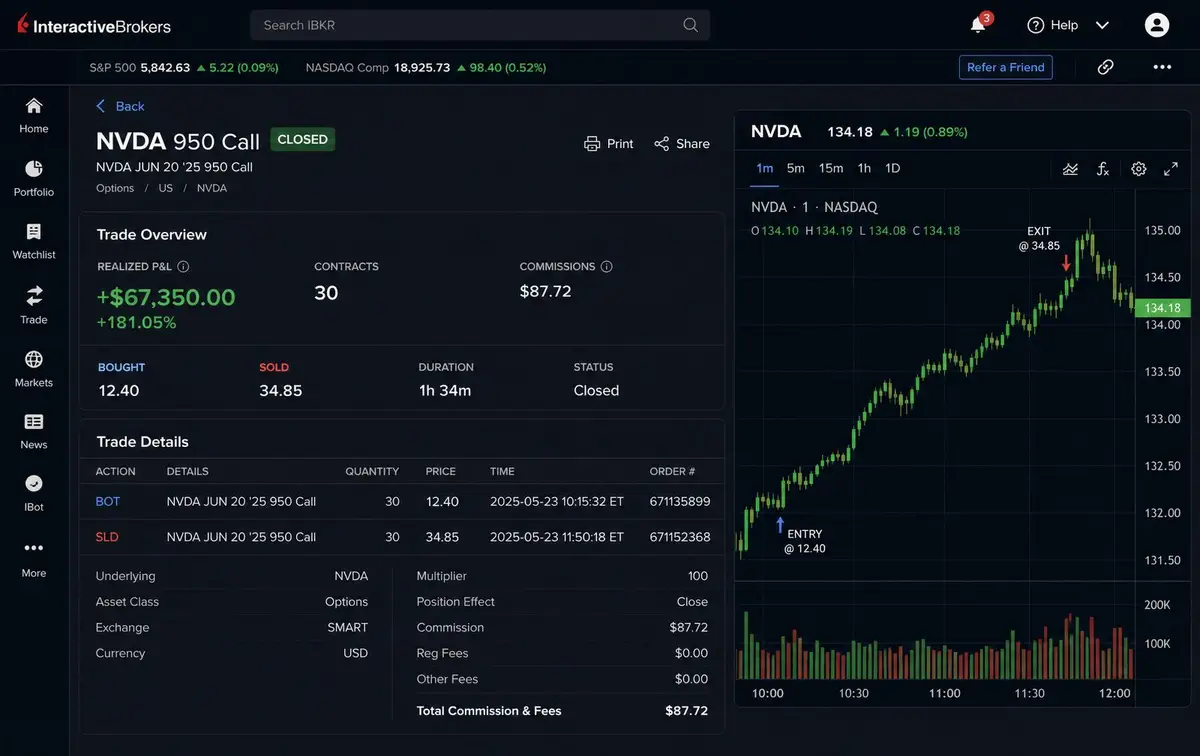
Task: Open the News sidebar icon
Action: pyautogui.click(x=34, y=422)
